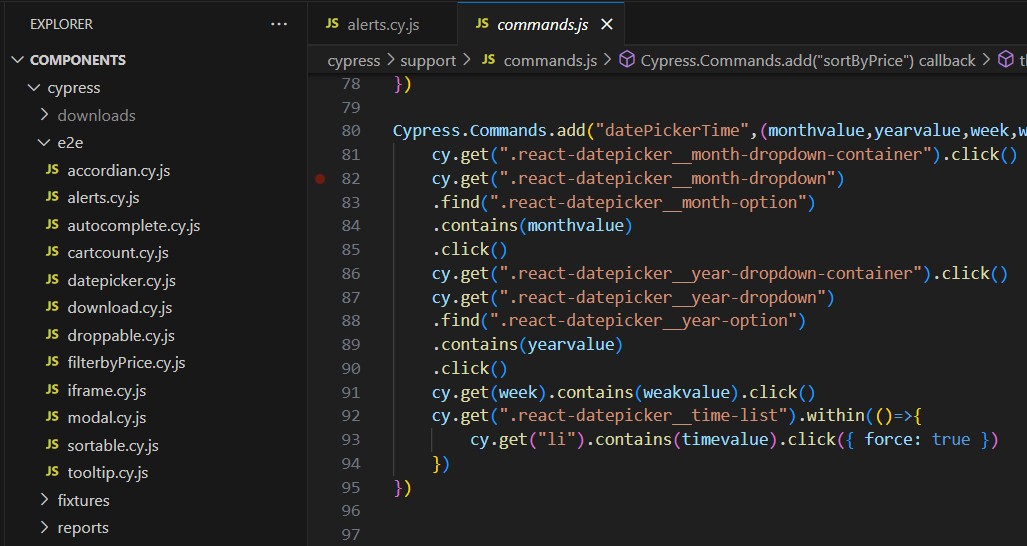
Task: Open filterbyPrice.cy.js file
Action: pos(126,363)
